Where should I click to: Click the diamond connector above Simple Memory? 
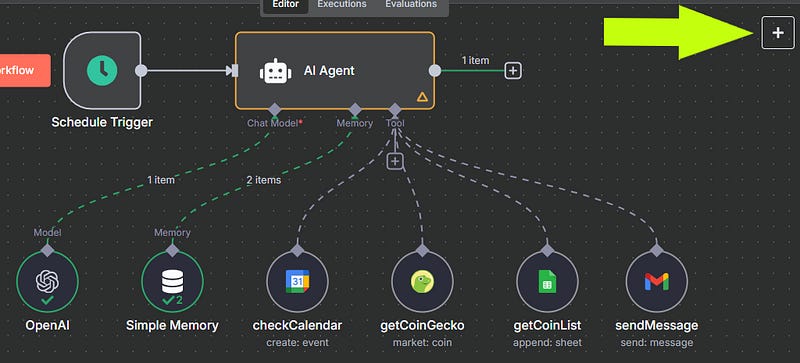[x=172, y=250]
